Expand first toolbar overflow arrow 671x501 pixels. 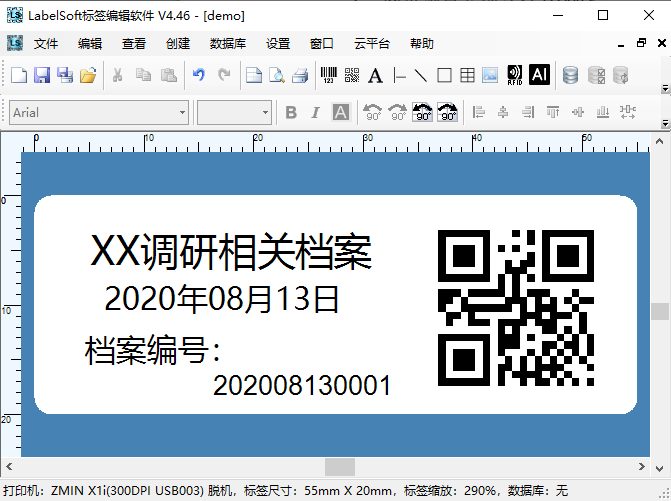point(665,89)
